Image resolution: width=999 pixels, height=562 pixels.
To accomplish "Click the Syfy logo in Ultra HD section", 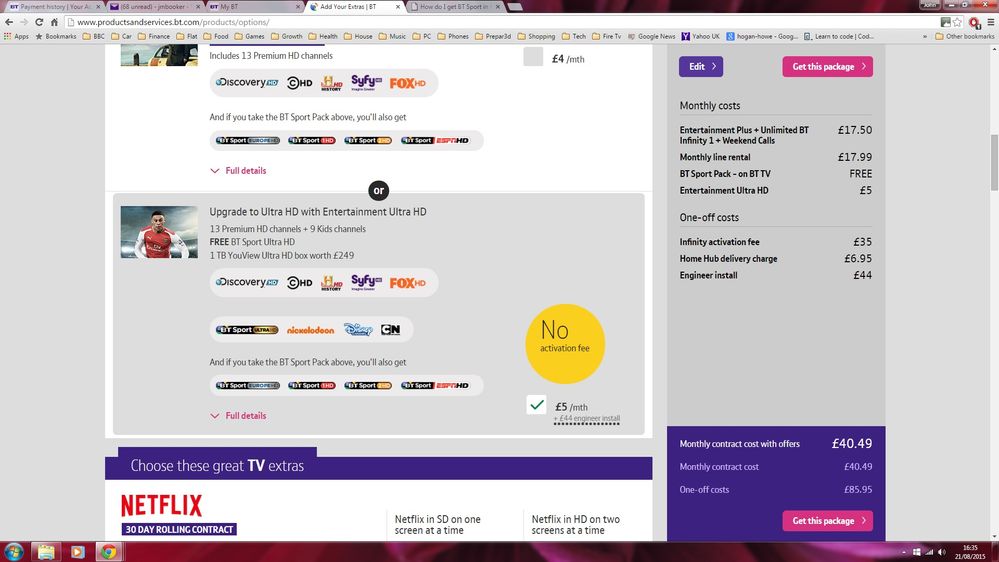I will pyautogui.click(x=366, y=282).
